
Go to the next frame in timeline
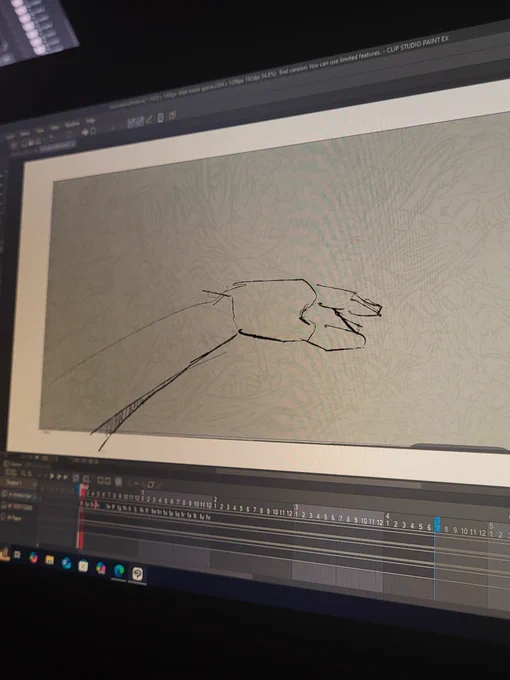[x=59, y=477]
